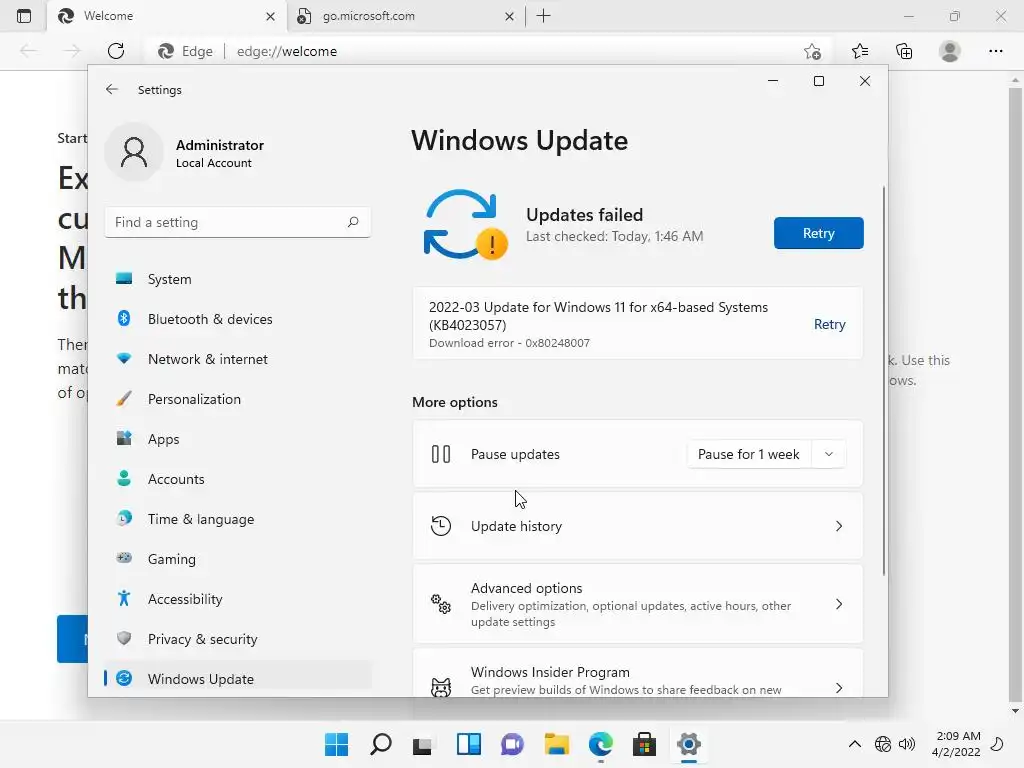Click the Administrator account avatar
The image size is (1024, 768).
(134, 152)
